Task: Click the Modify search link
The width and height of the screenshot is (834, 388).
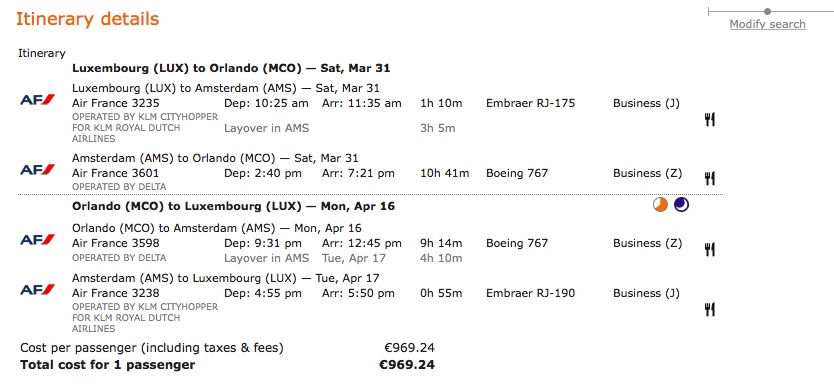Action: click(768, 24)
